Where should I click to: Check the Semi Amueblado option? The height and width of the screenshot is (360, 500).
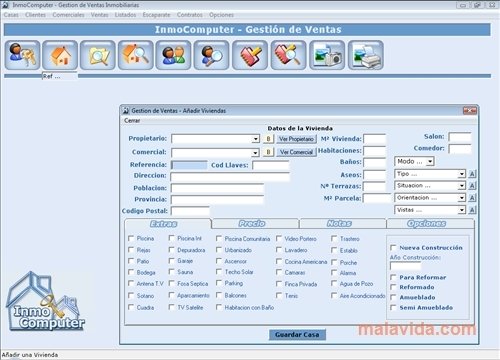click(393, 307)
